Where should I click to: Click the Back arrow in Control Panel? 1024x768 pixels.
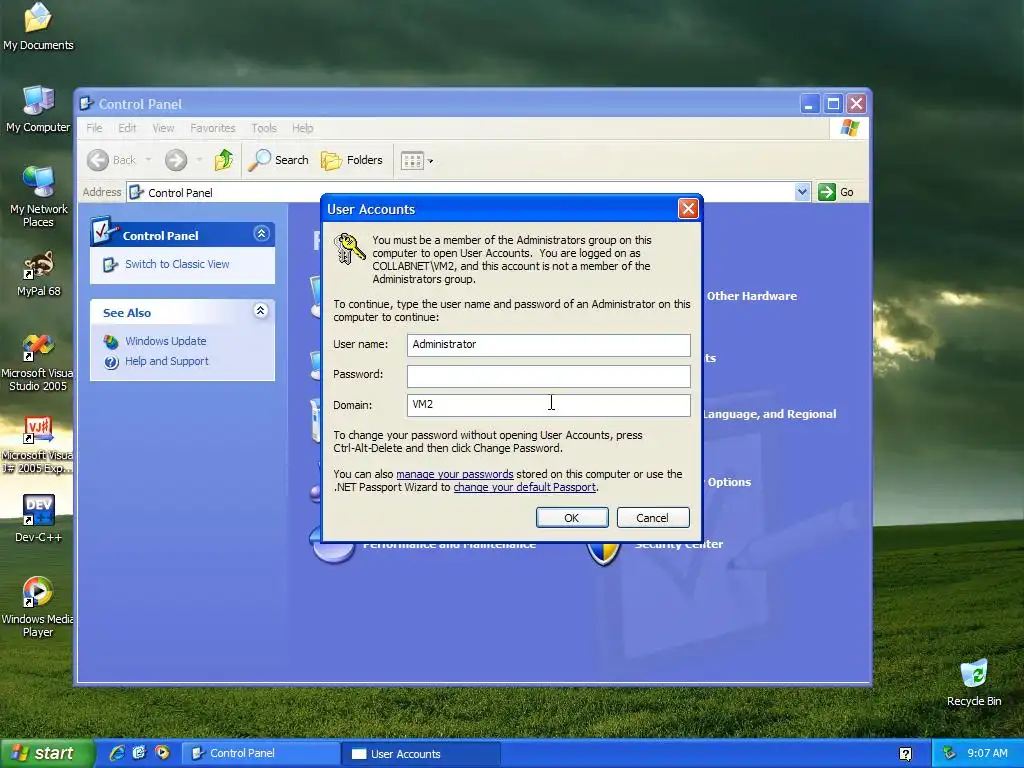(98, 160)
